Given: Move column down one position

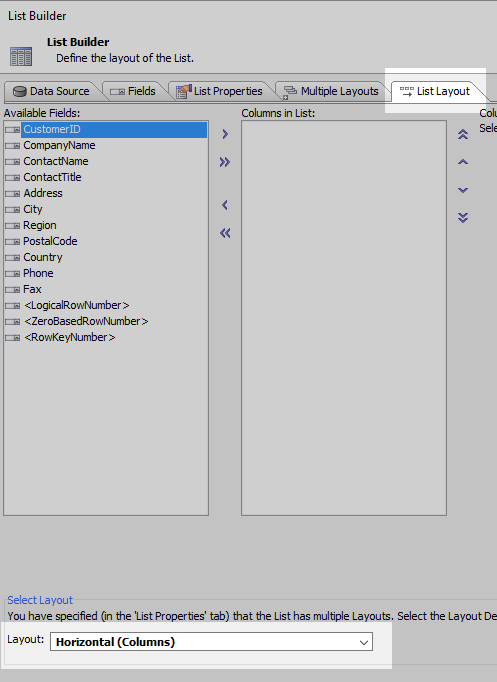Looking at the screenshot, I should tap(463, 190).
